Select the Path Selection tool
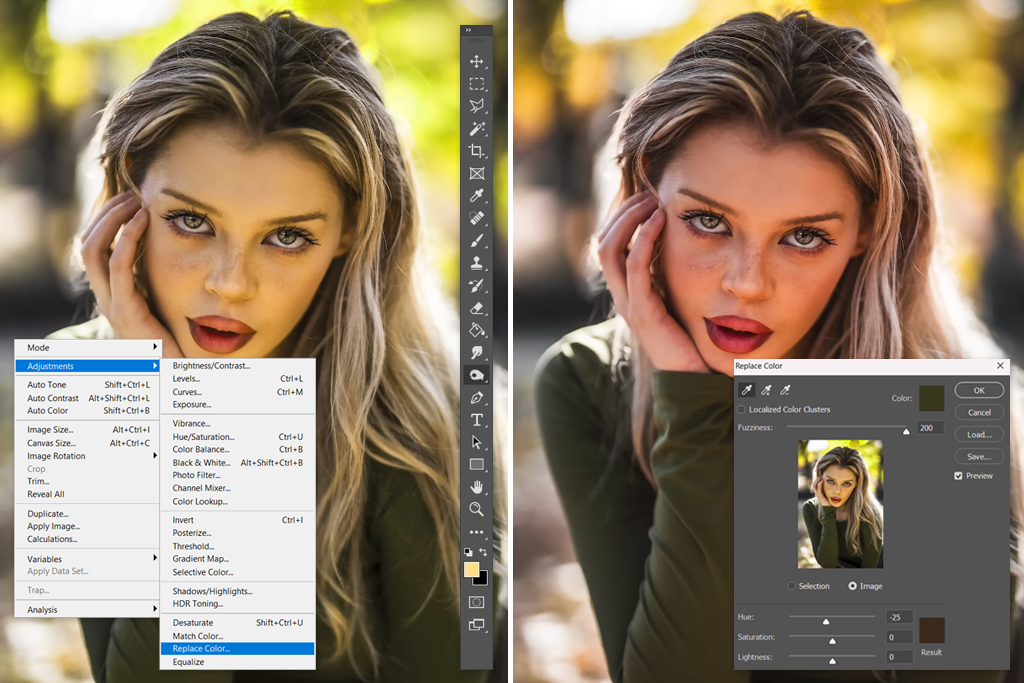The width and height of the screenshot is (1024, 683). tap(477, 442)
